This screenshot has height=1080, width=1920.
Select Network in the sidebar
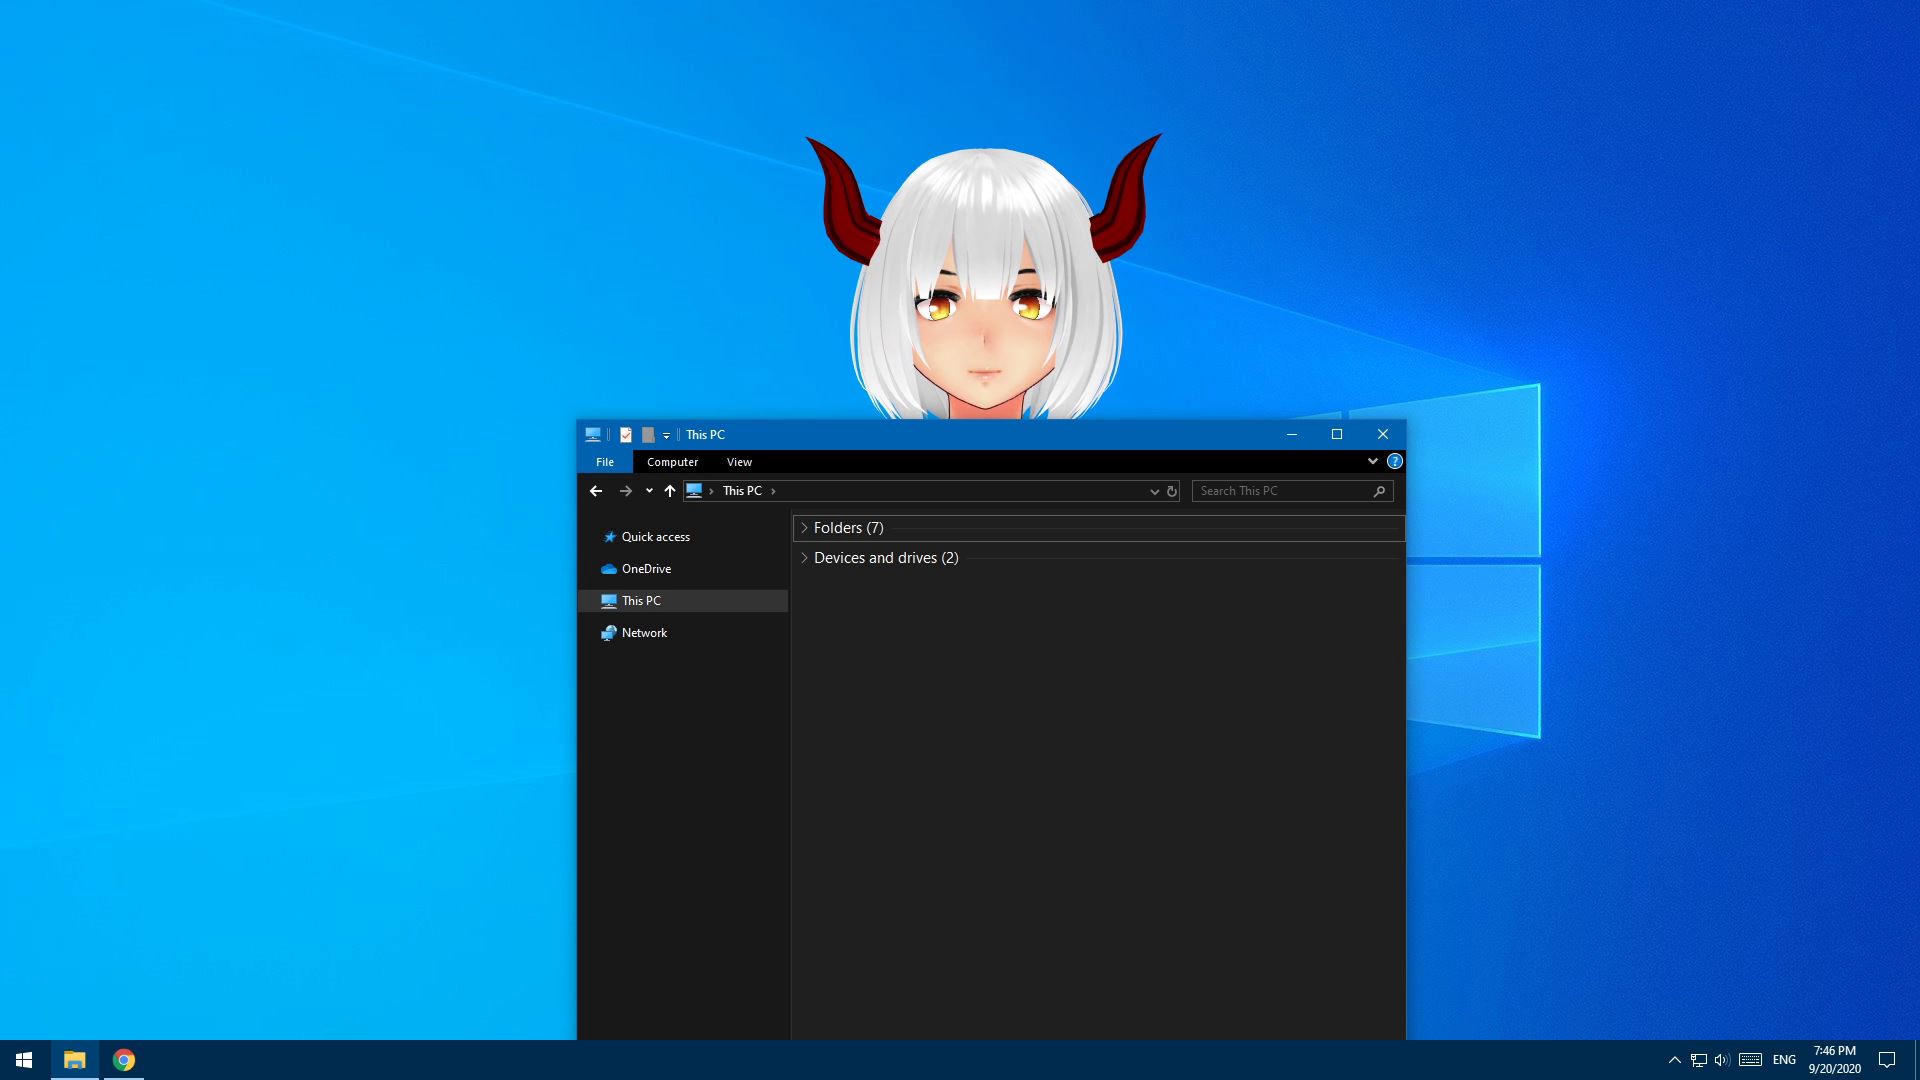(x=644, y=633)
